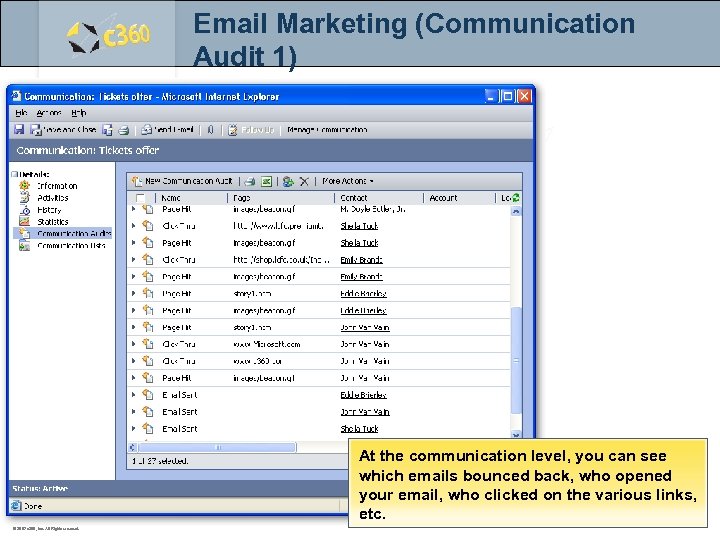Click the row icon for Sheila Tuck PageHit

point(147,242)
